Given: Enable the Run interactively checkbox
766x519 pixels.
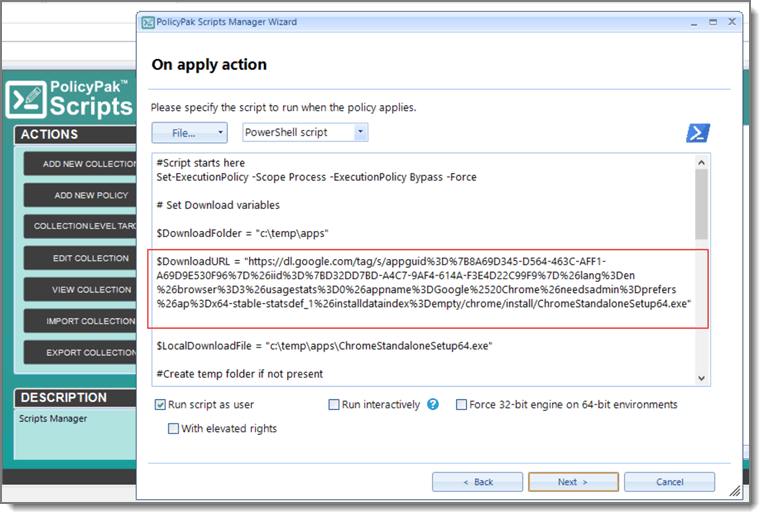Looking at the screenshot, I should [334, 405].
